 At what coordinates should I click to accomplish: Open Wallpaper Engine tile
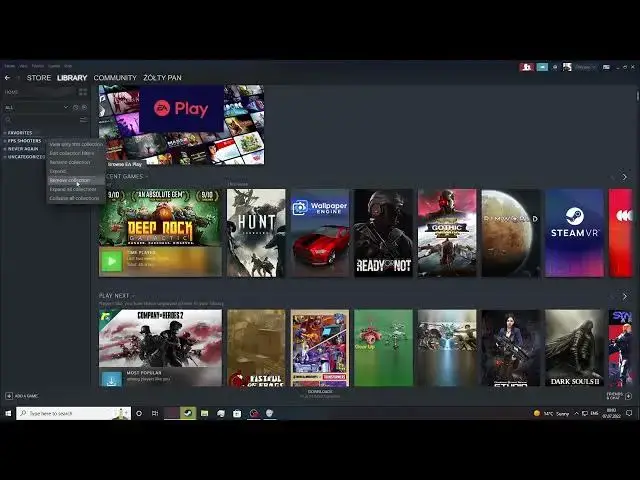tap(320, 233)
